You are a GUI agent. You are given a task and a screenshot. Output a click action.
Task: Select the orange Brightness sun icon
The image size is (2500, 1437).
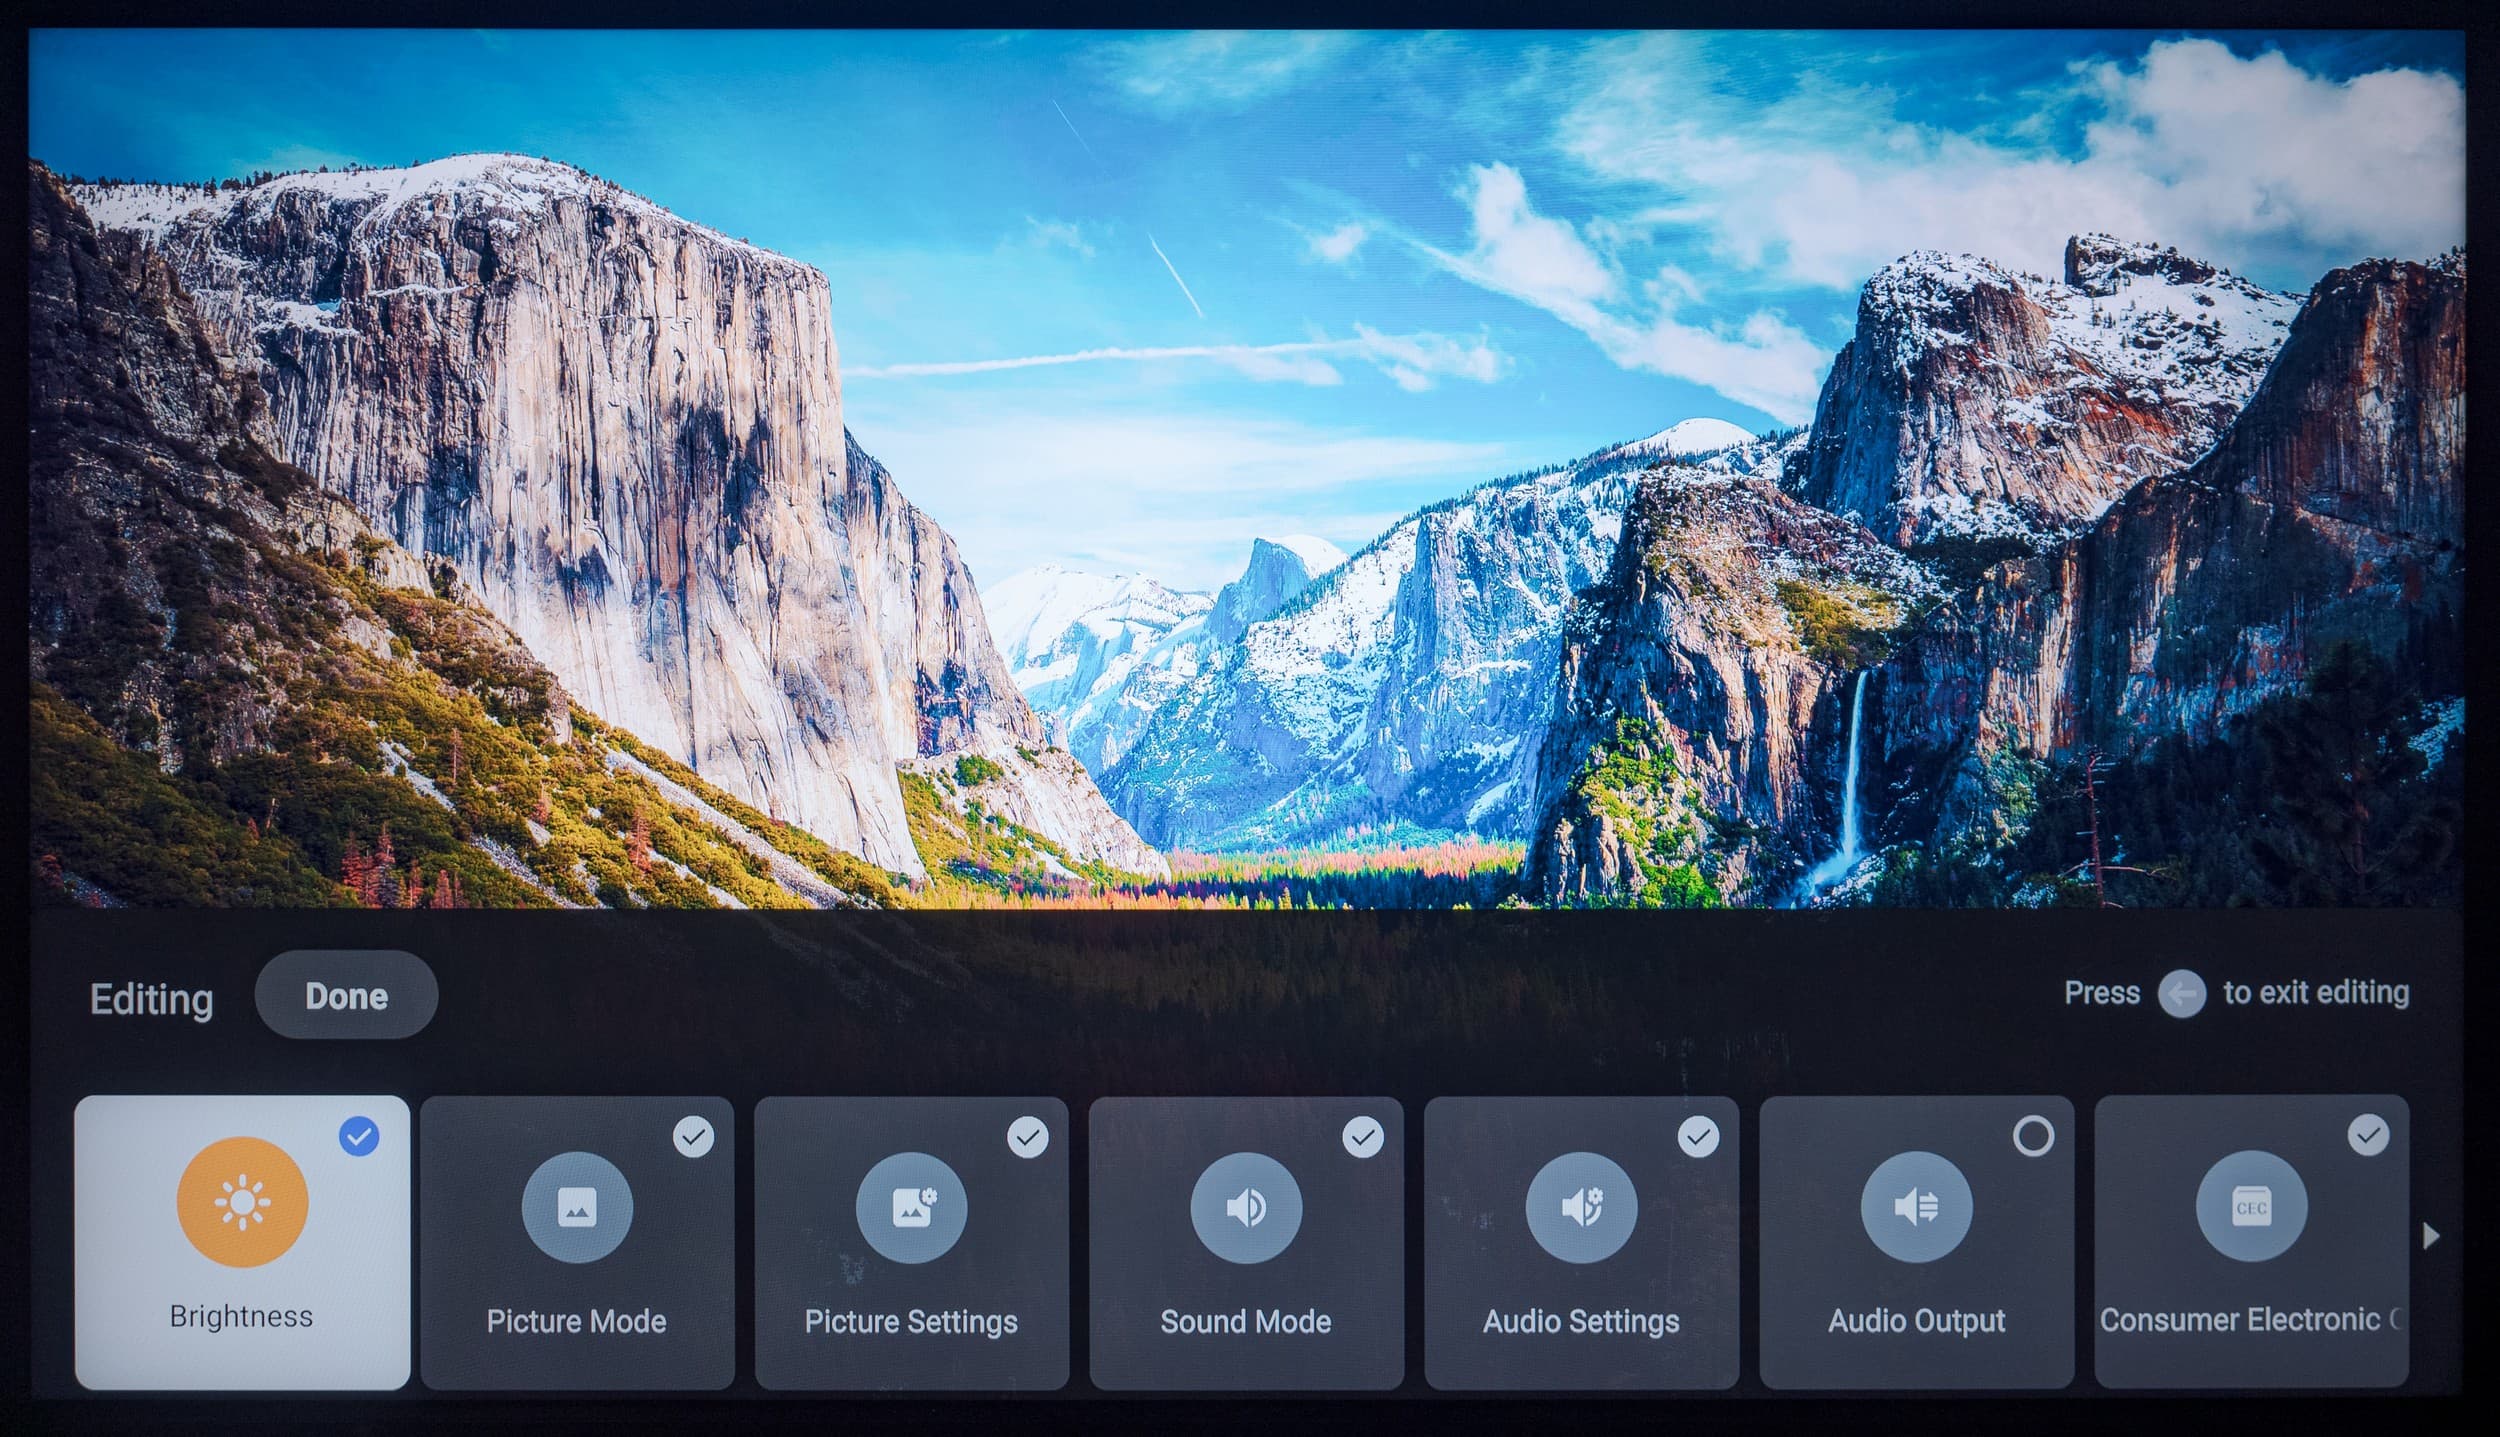242,1201
